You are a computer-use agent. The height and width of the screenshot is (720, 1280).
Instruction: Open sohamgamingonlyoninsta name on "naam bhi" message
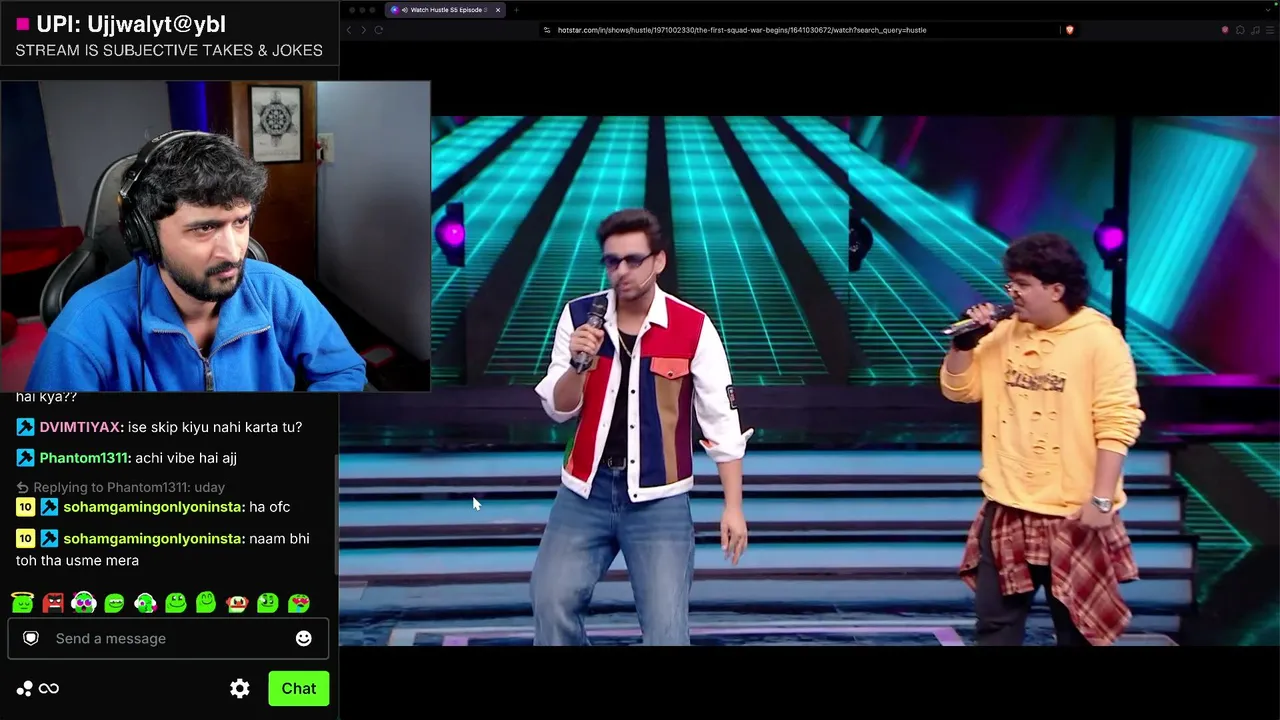153,538
